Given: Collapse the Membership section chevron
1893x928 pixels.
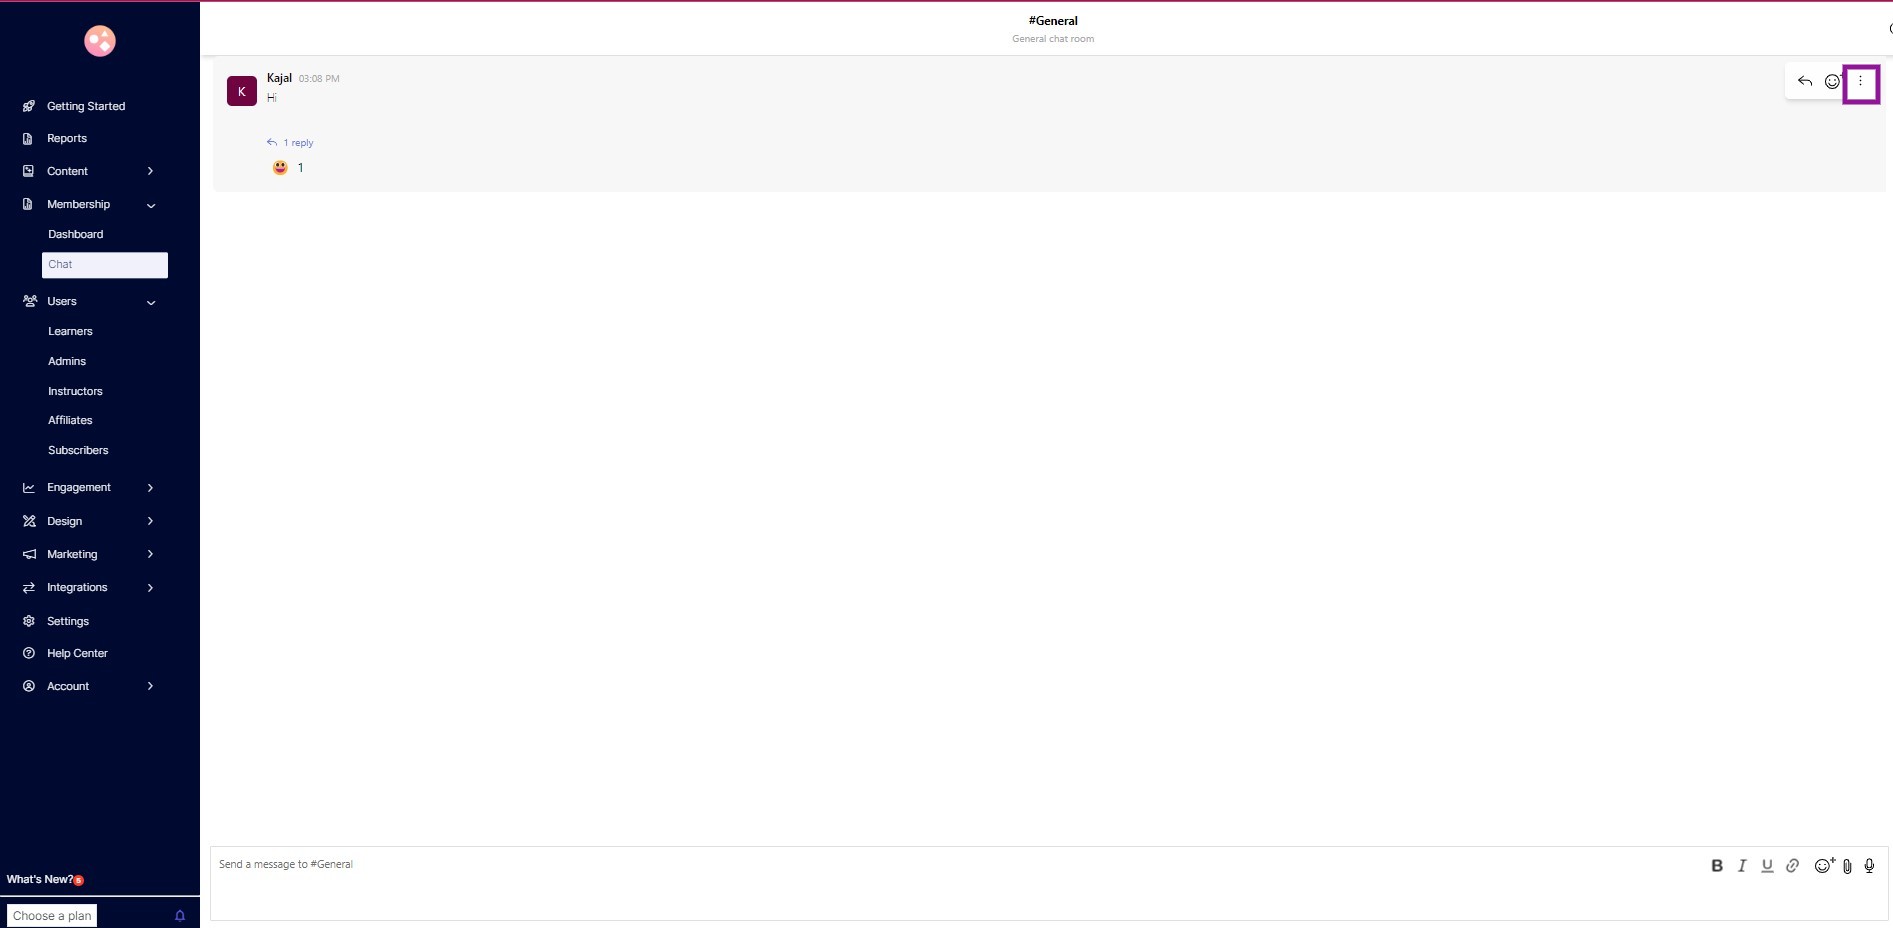Looking at the screenshot, I should (151, 205).
